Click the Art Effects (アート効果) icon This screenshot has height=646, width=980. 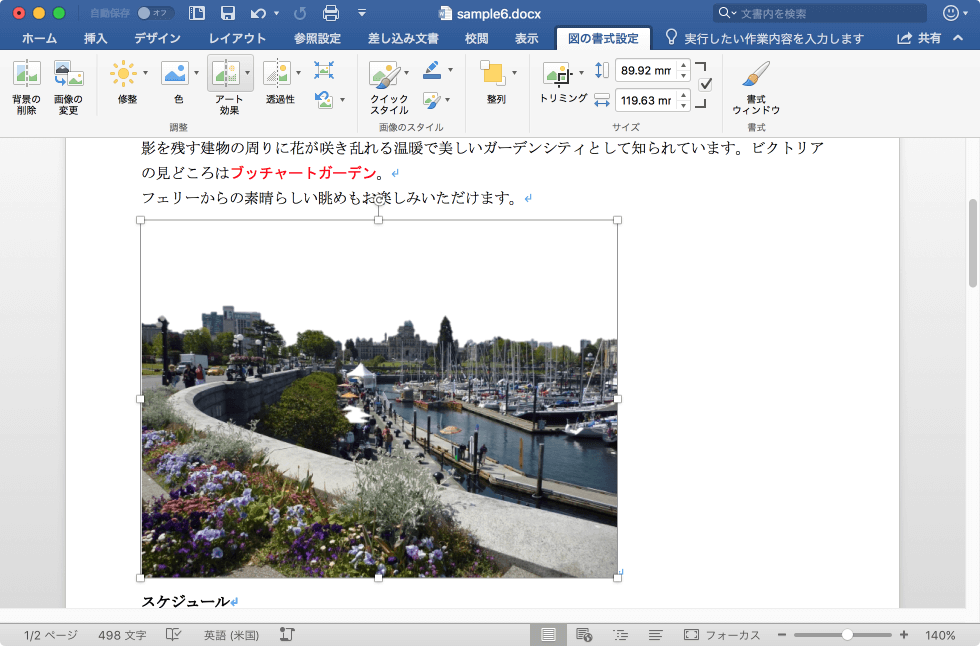click(224, 74)
